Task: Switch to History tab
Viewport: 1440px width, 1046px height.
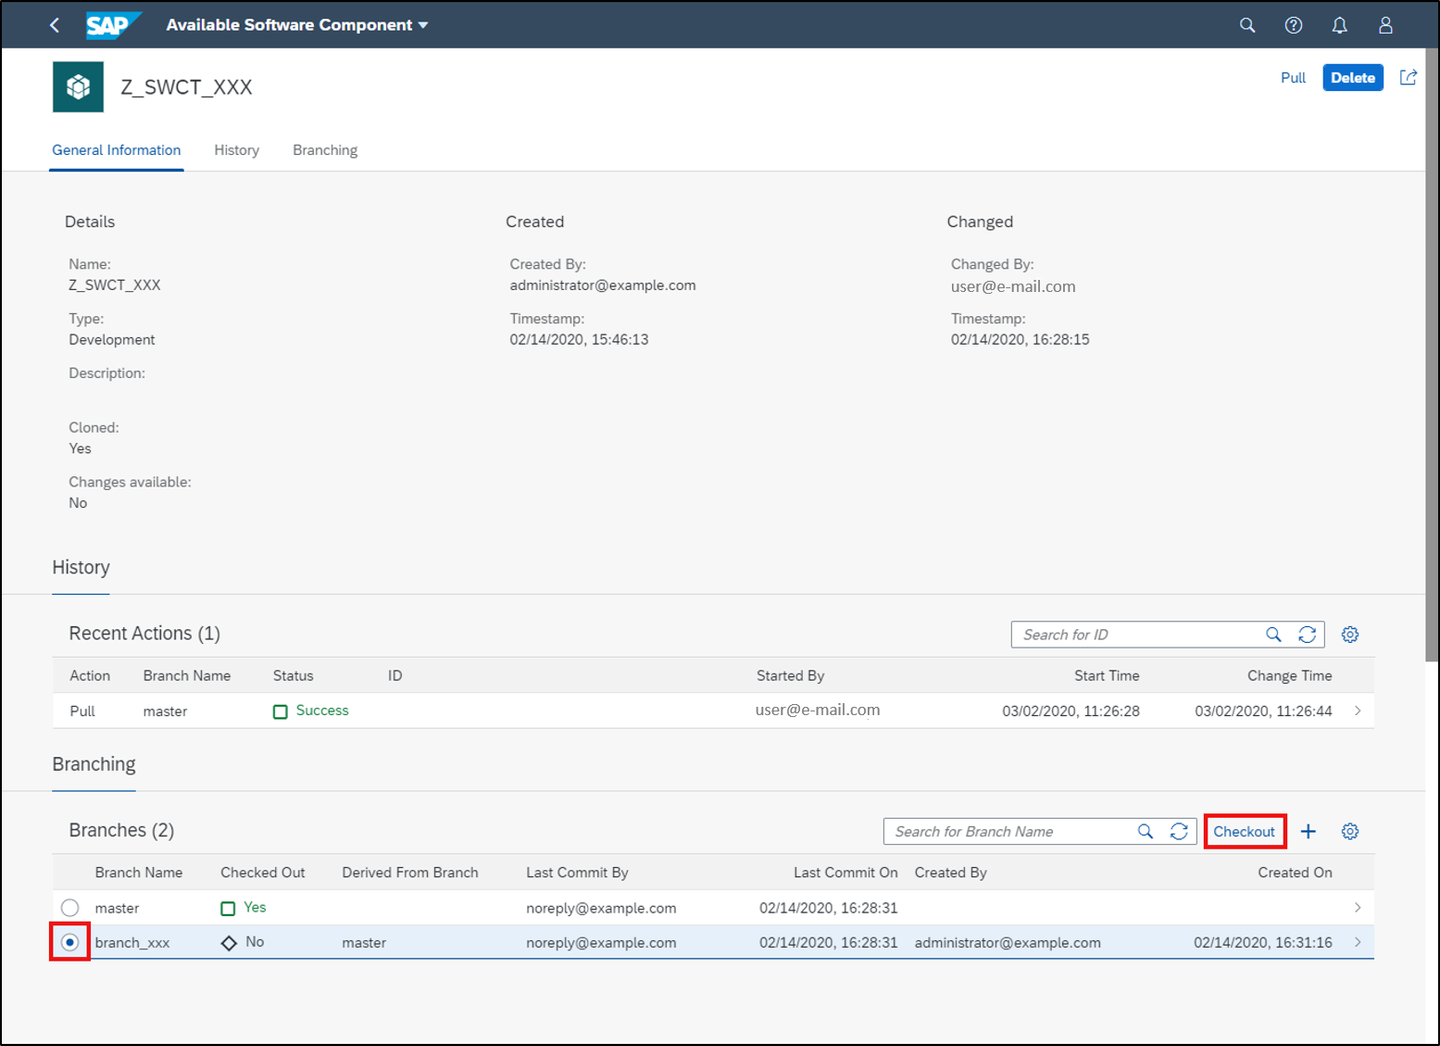Action: point(236,150)
